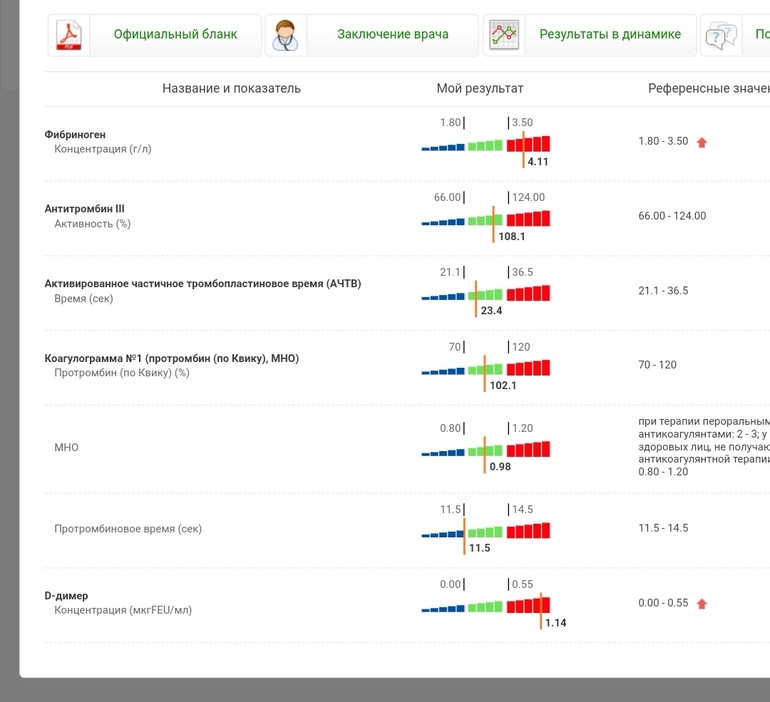Click the chart icon for results dynamics
The height and width of the screenshot is (702, 770).
click(504, 35)
